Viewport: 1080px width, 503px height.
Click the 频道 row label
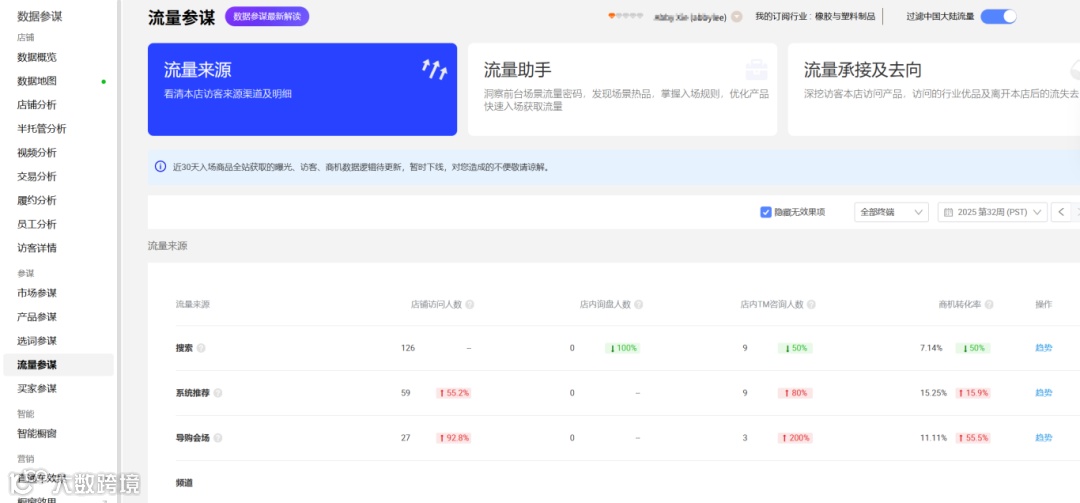click(185, 483)
